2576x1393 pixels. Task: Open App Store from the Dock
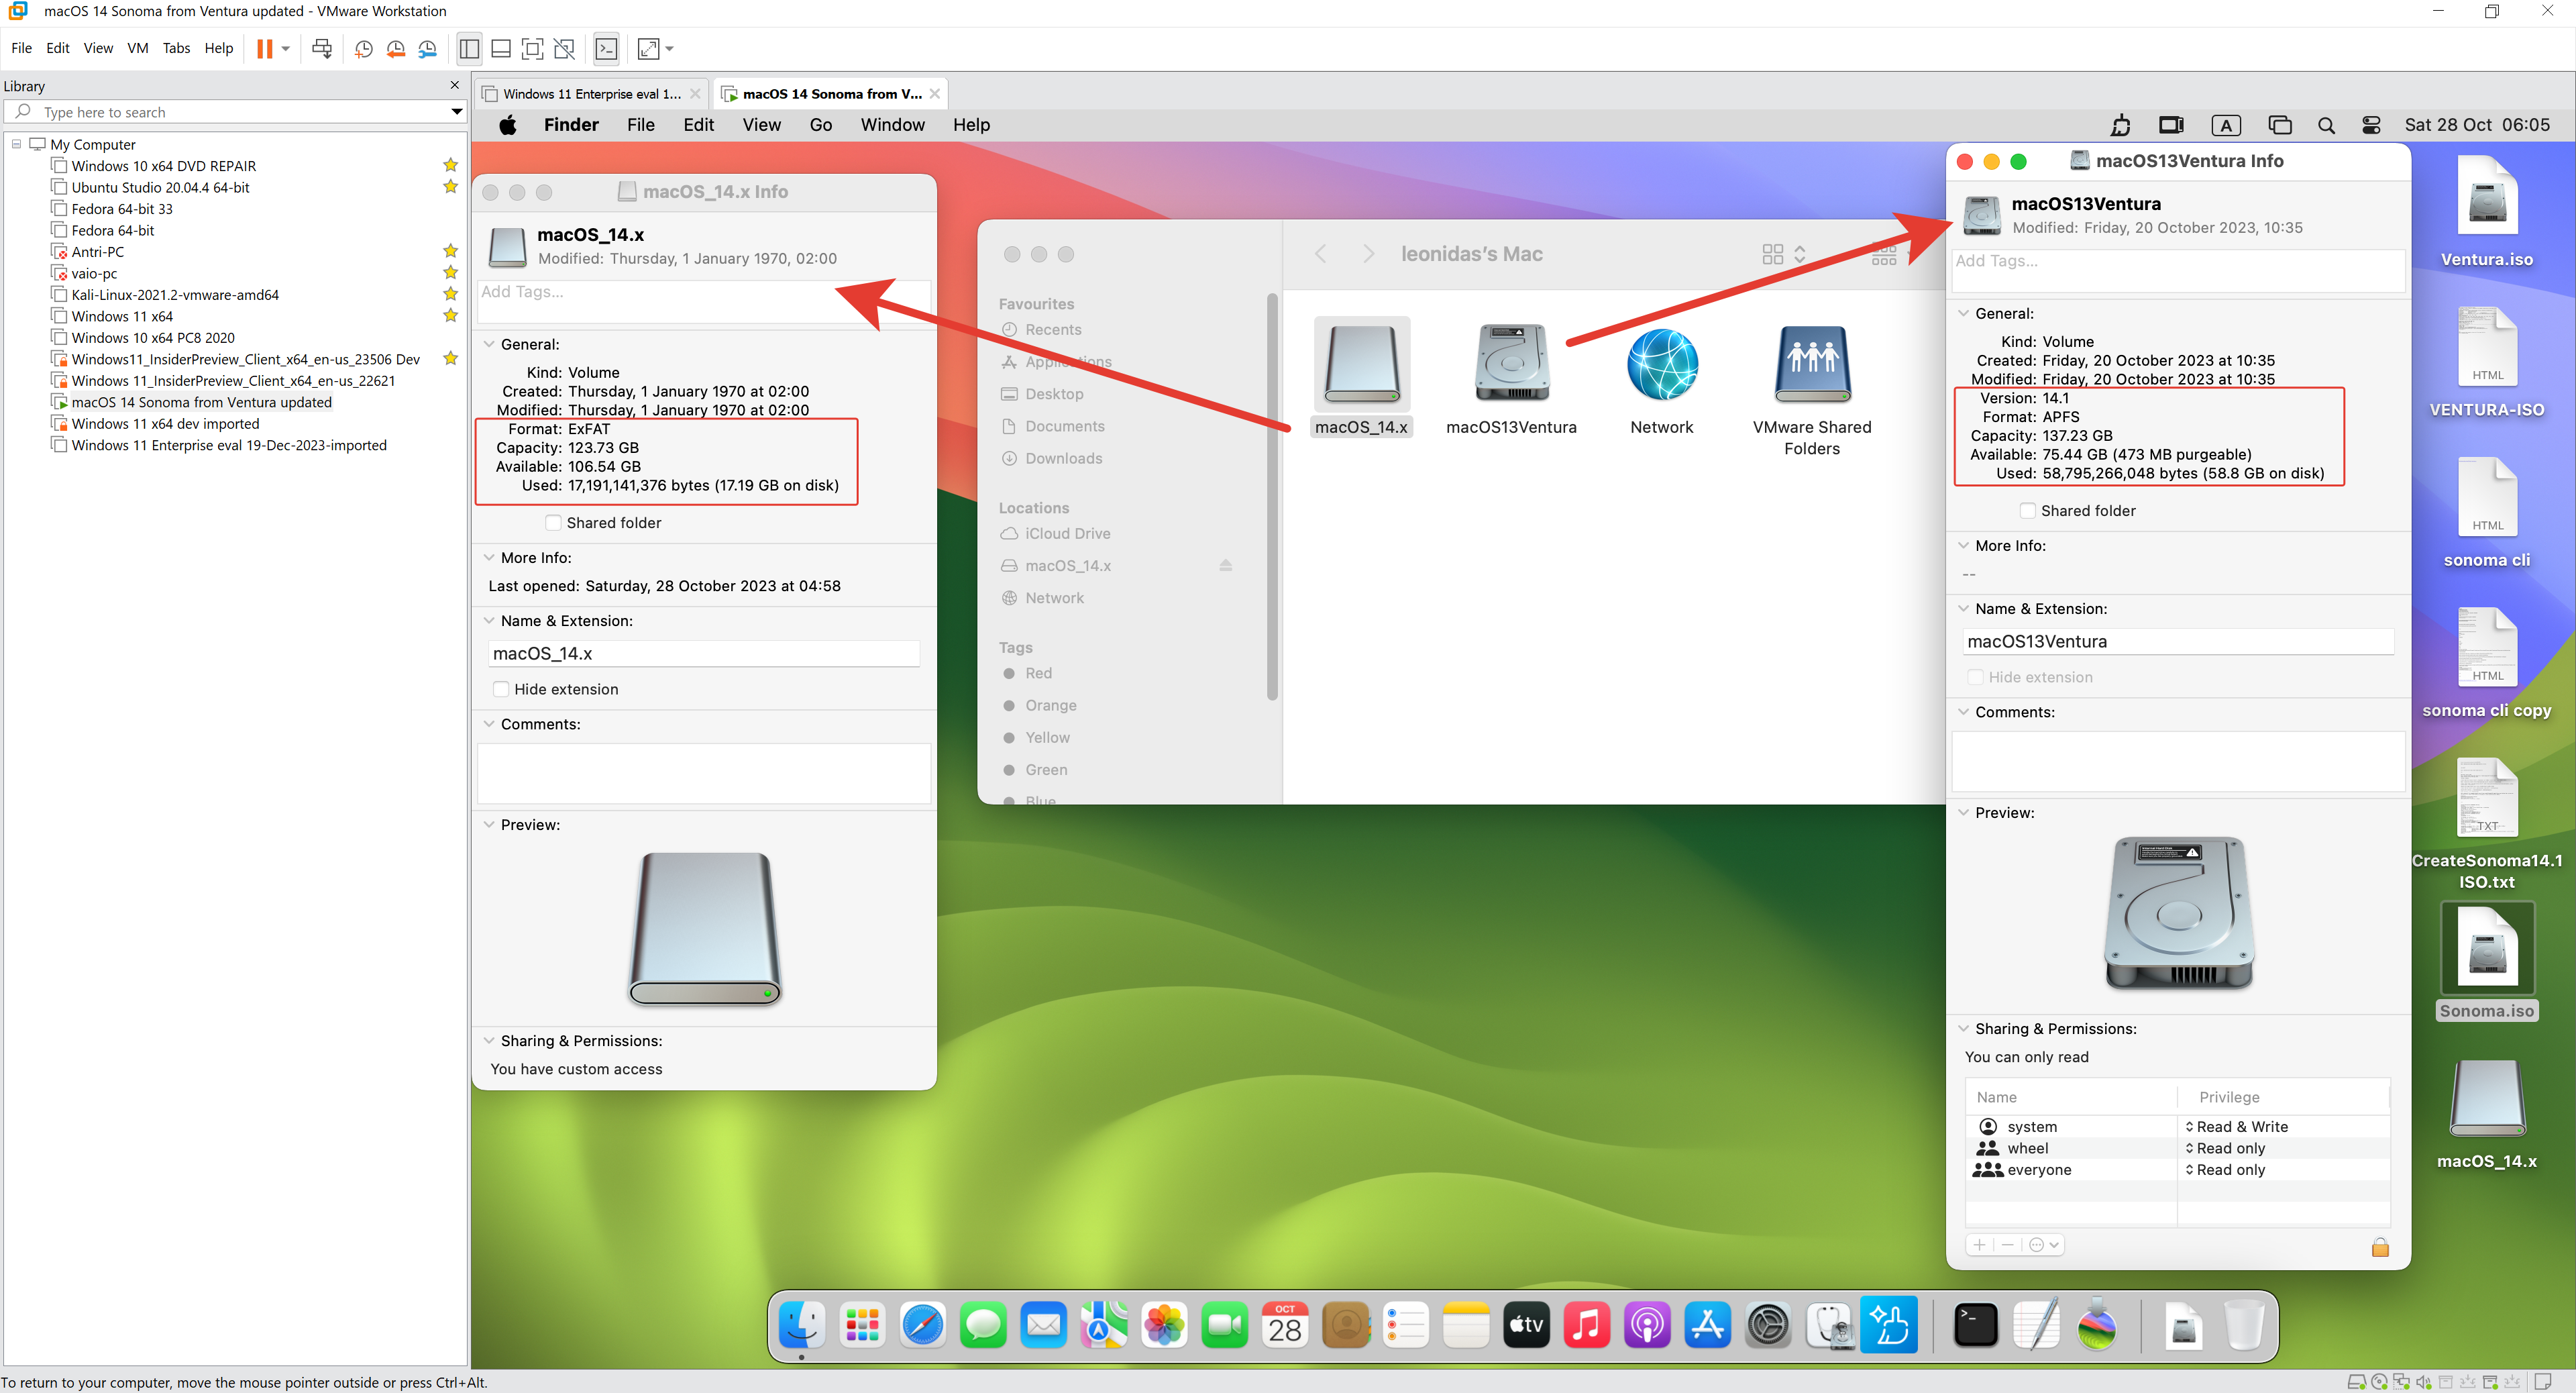(1707, 1325)
